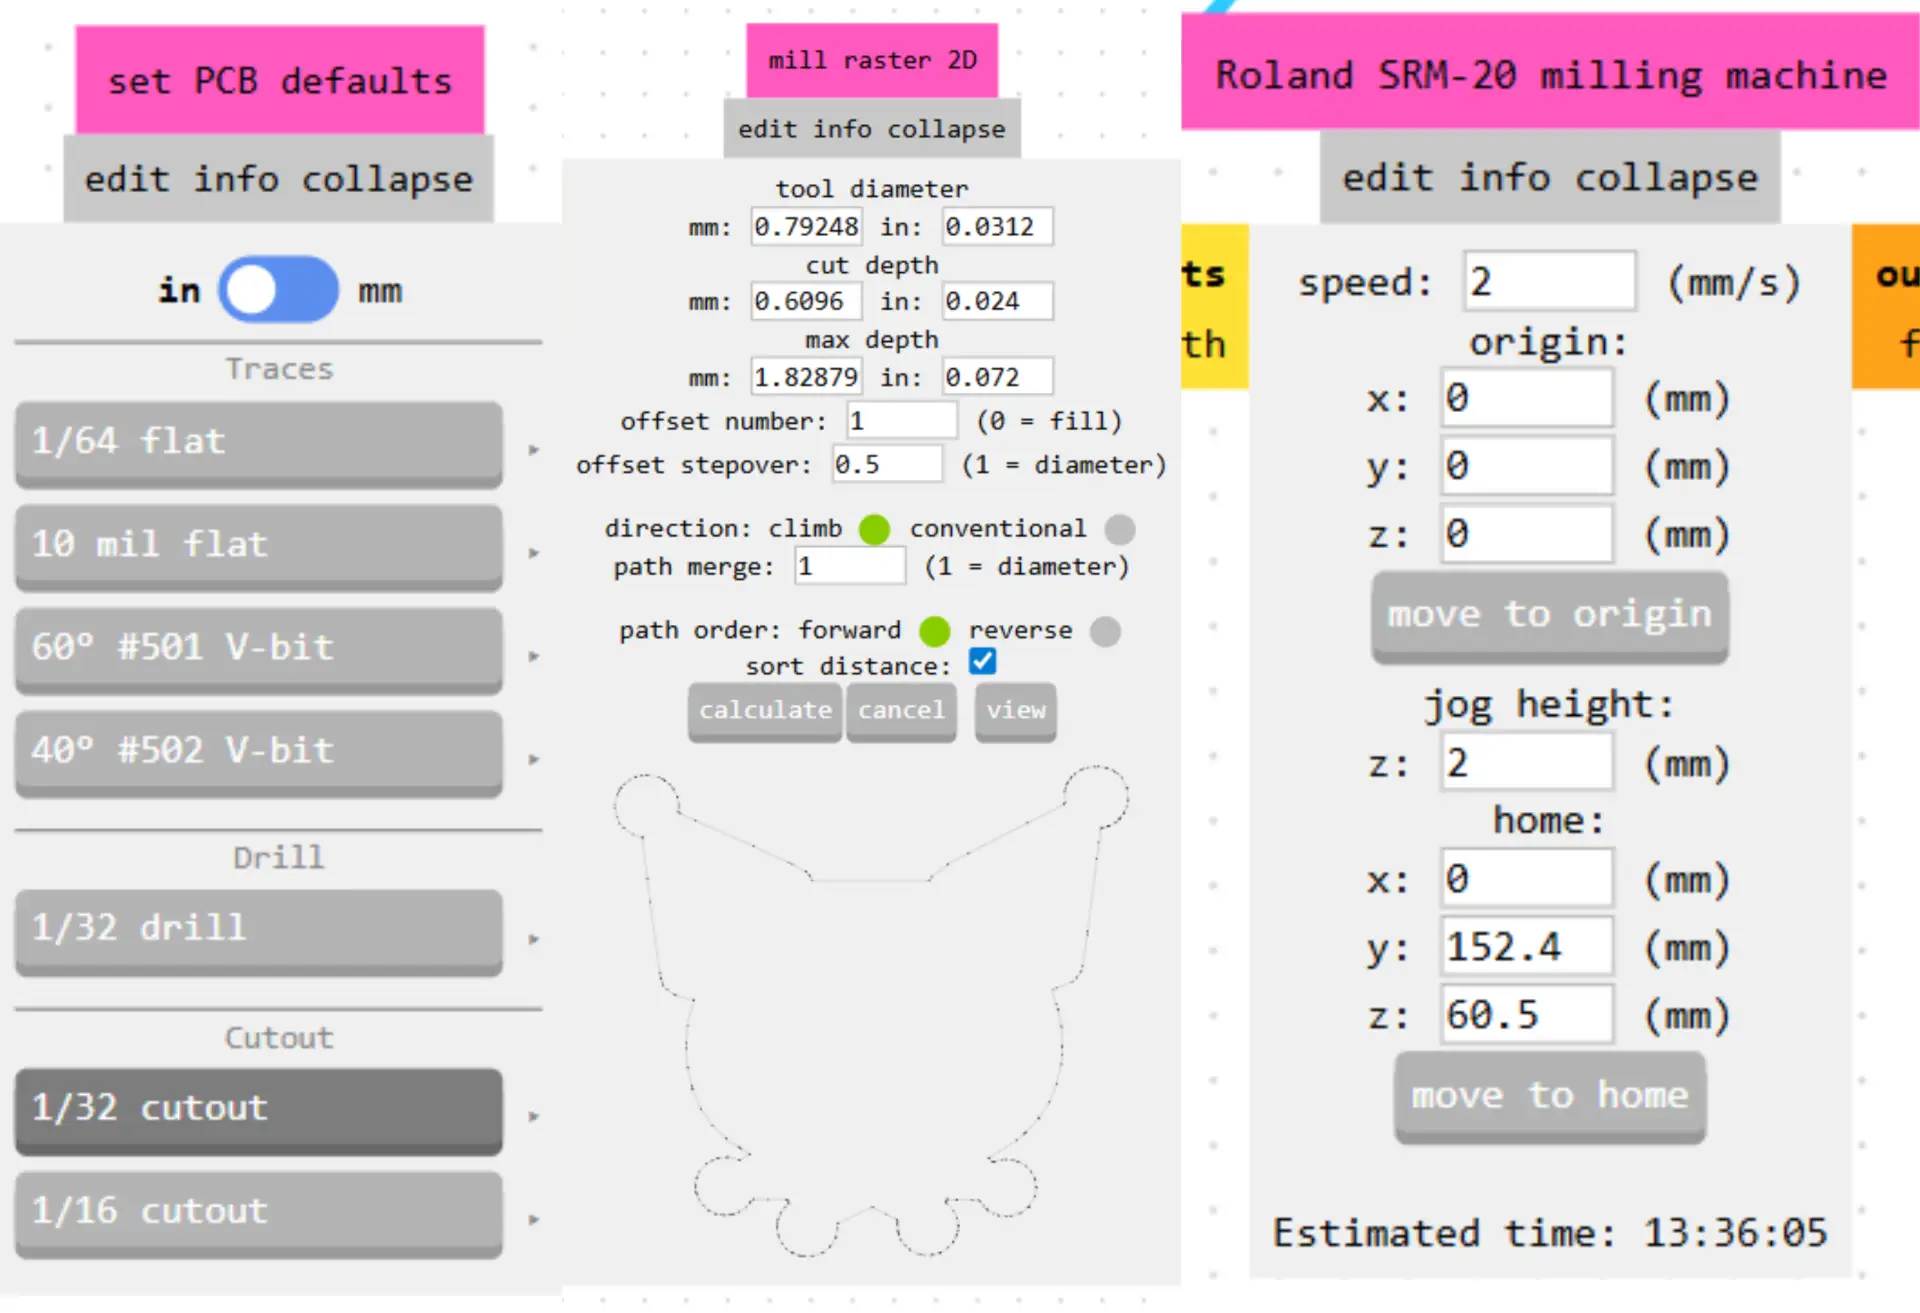Click the speed input field

[1548, 282]
